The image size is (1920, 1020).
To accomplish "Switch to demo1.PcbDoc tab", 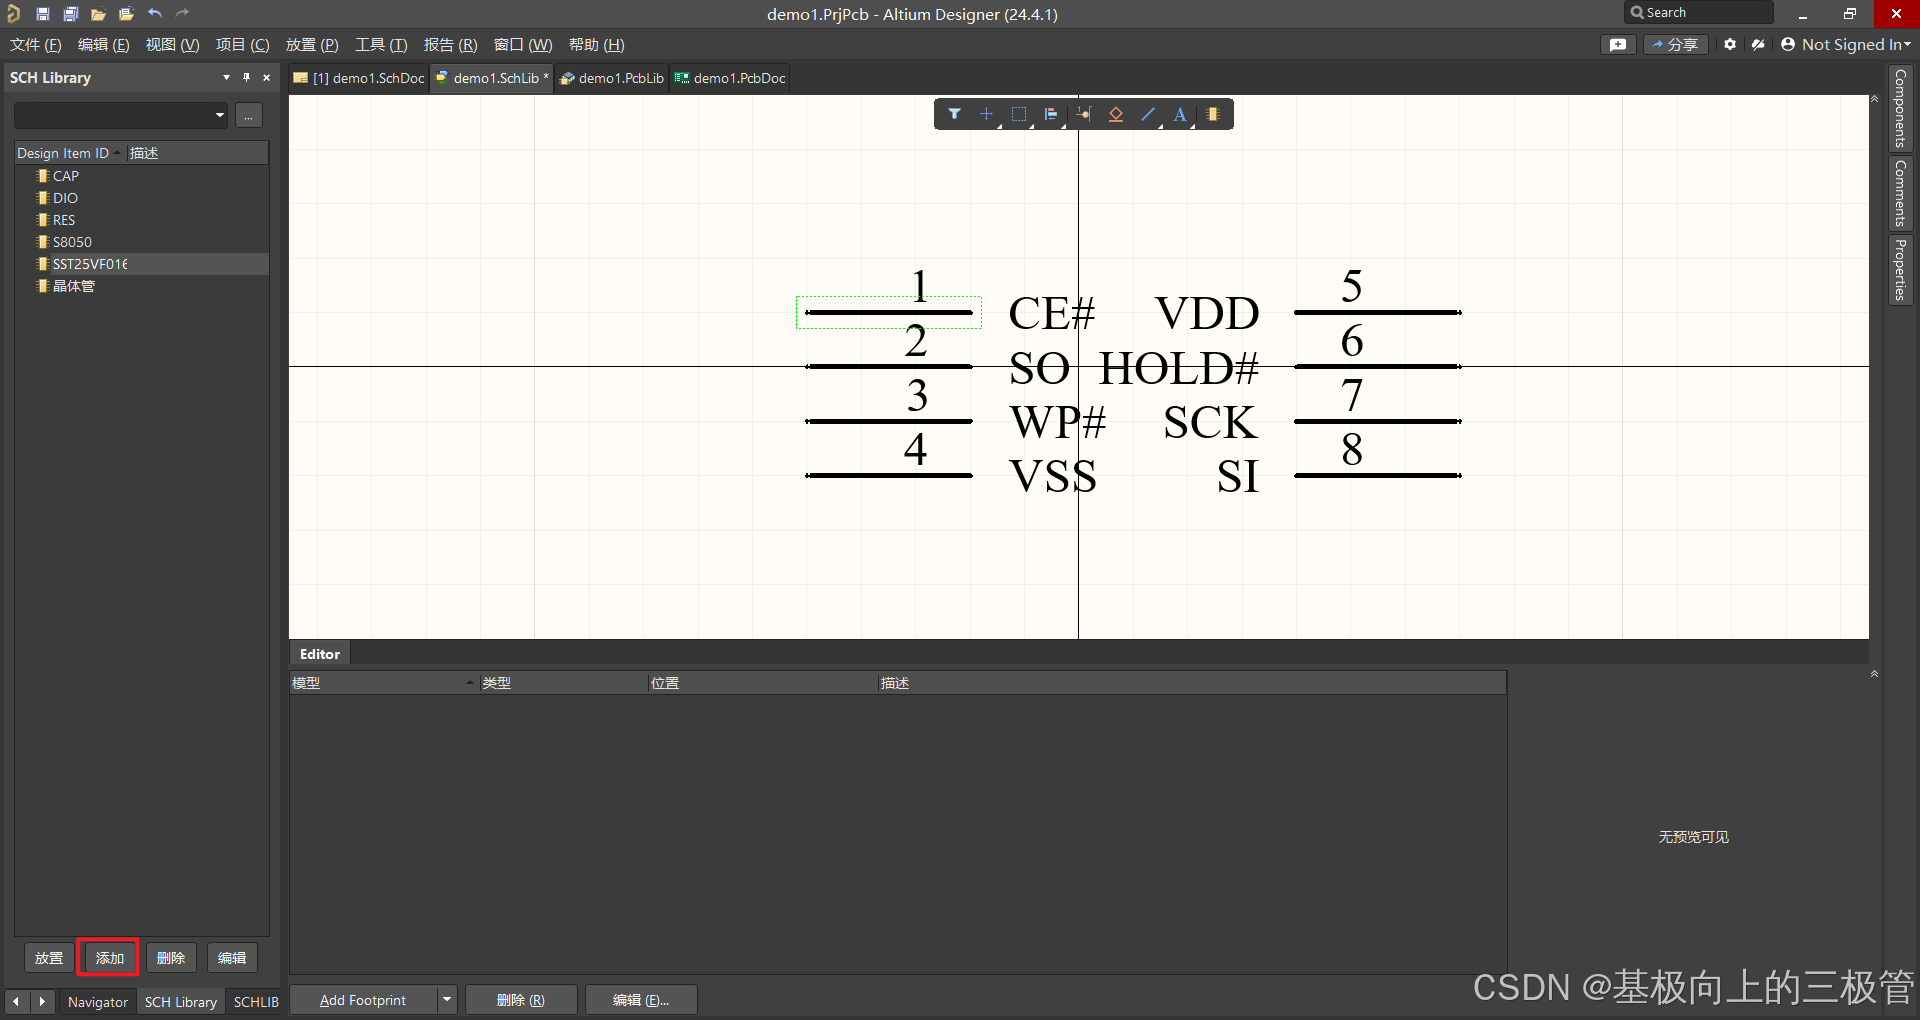I will coord(729,78).
